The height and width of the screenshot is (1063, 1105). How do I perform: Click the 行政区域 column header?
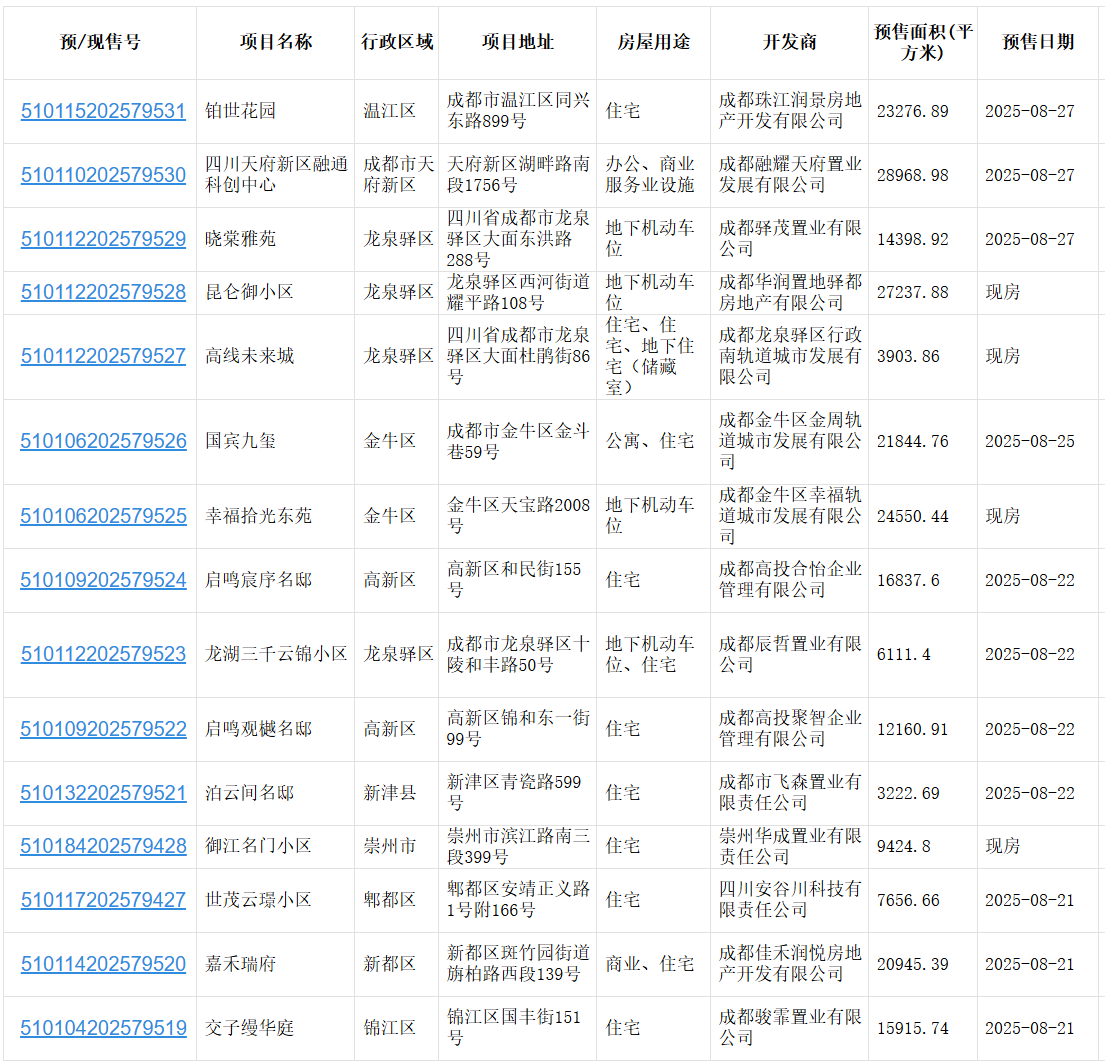tap(397, 42)
